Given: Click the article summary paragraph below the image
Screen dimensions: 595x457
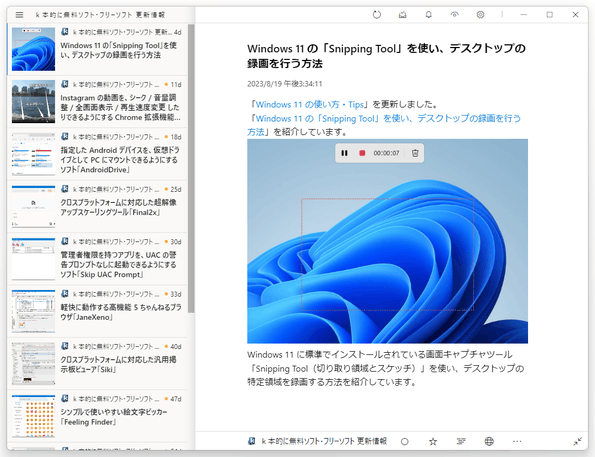Looking at the screenshot, I should click(x=386, y=368).
